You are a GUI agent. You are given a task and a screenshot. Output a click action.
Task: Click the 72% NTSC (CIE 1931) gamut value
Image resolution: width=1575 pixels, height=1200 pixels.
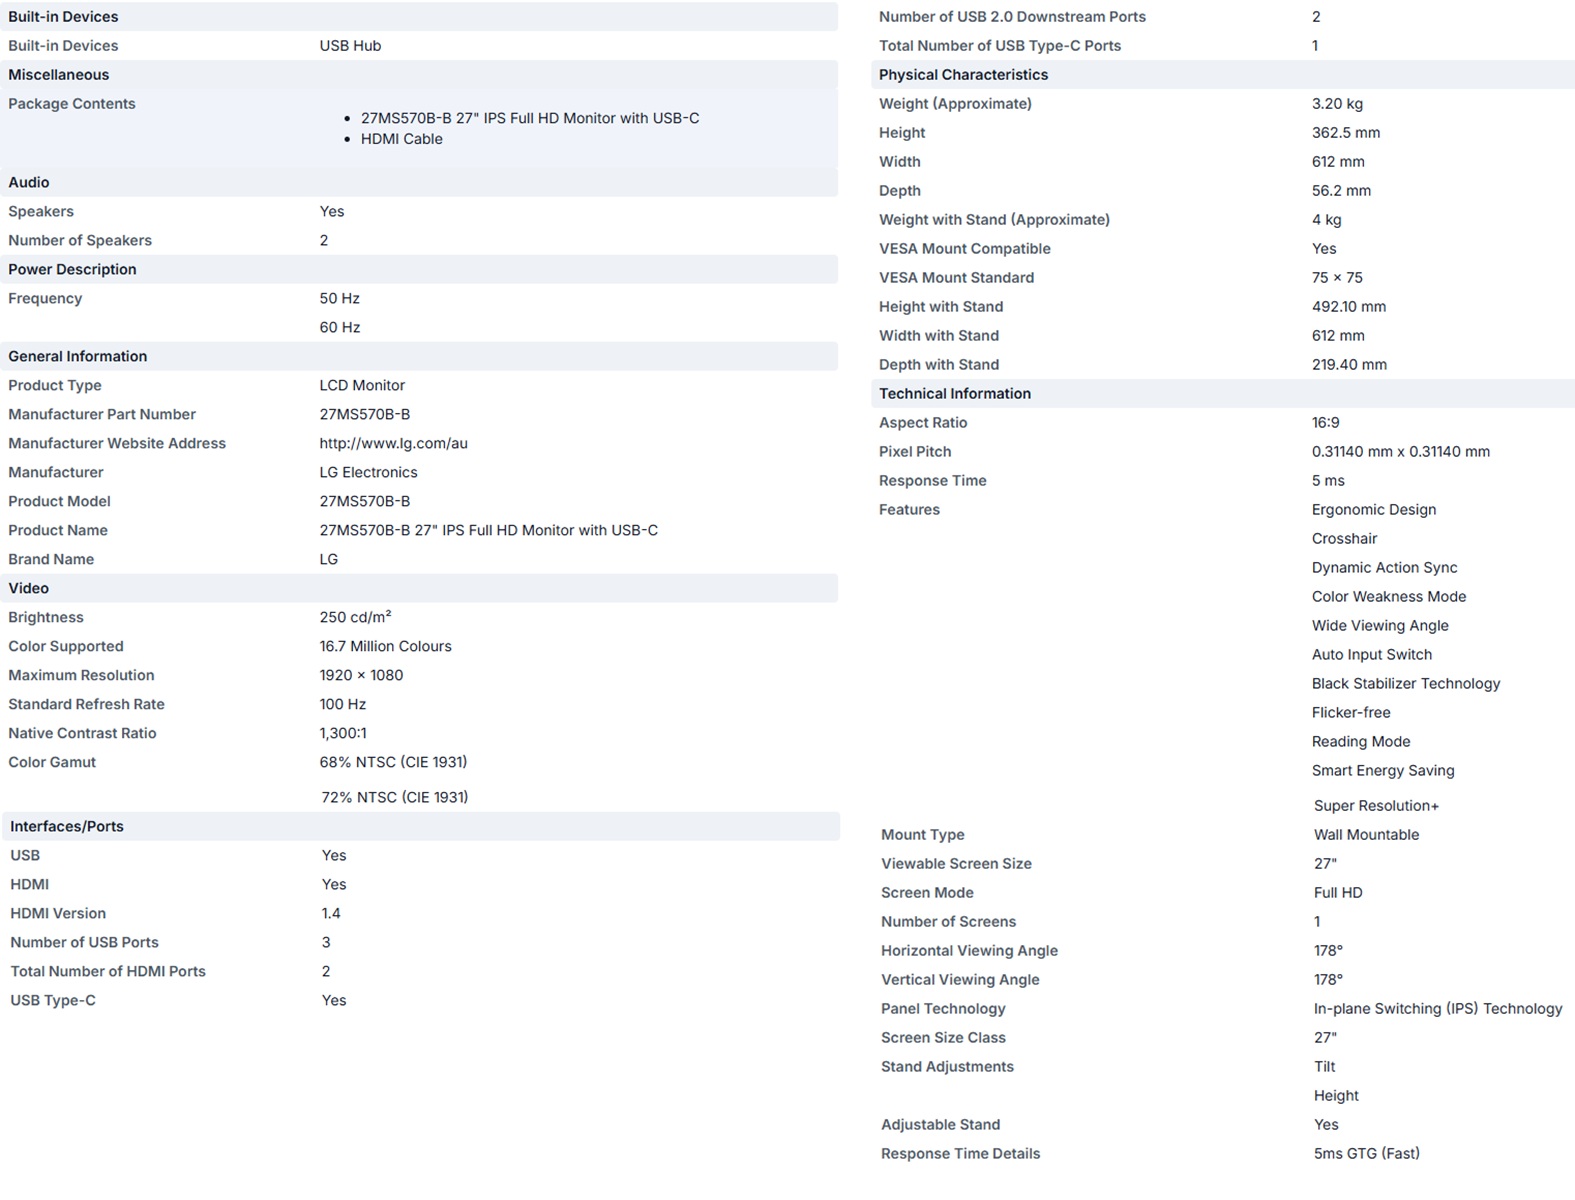click(x=395, y=797)
